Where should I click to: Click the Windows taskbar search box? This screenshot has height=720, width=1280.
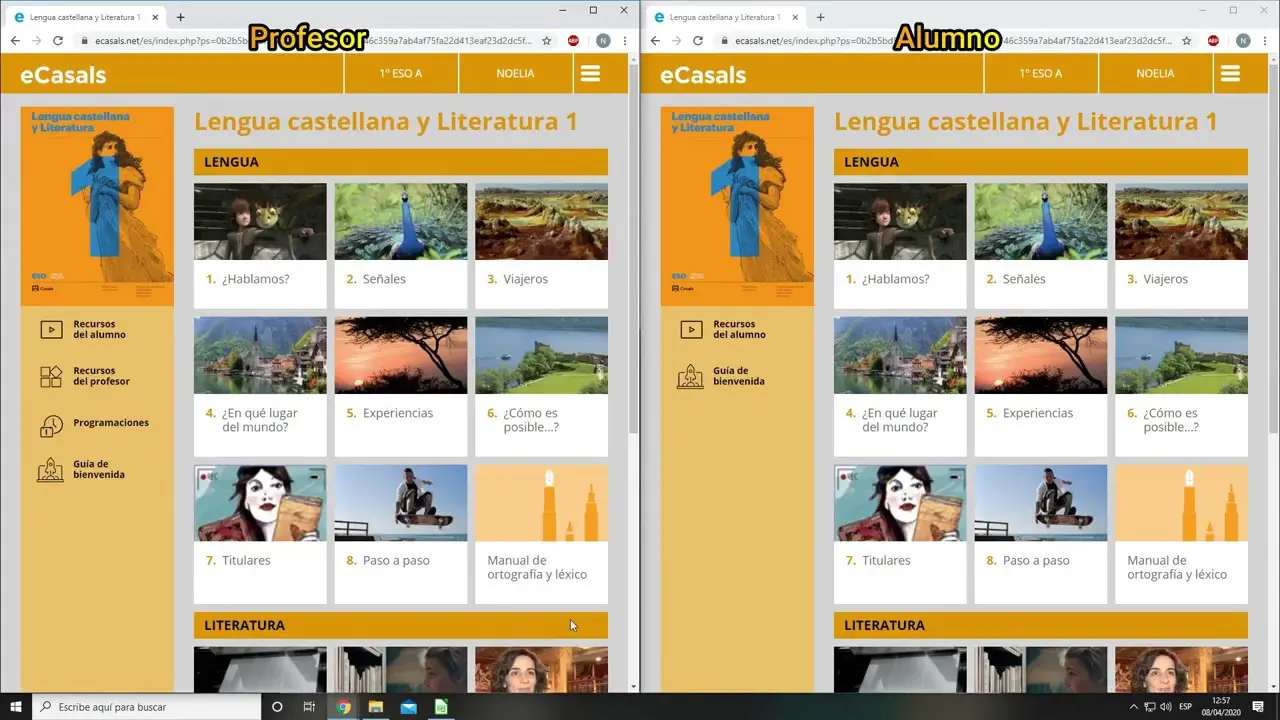[150, 707]
